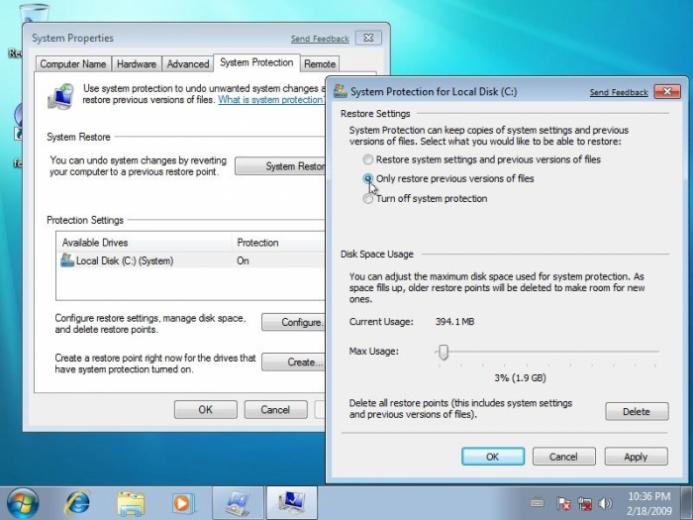Viewport: 693px width, 520px height.
Task: Click the Current Usage 394.1 MB value
Action: (x=455, y=322)
